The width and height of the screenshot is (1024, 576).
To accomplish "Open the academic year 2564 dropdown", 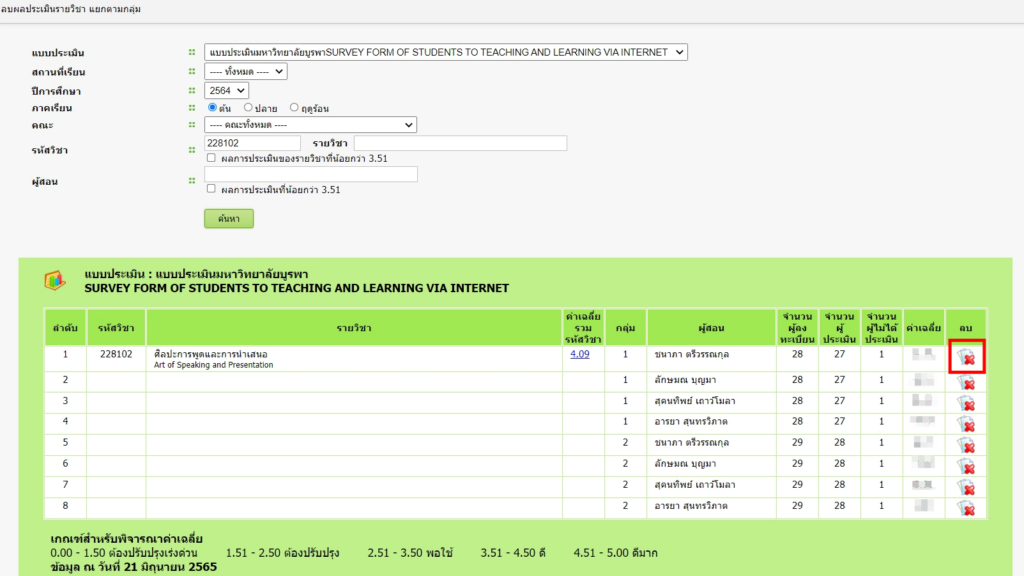I will (x=225, y=90).
